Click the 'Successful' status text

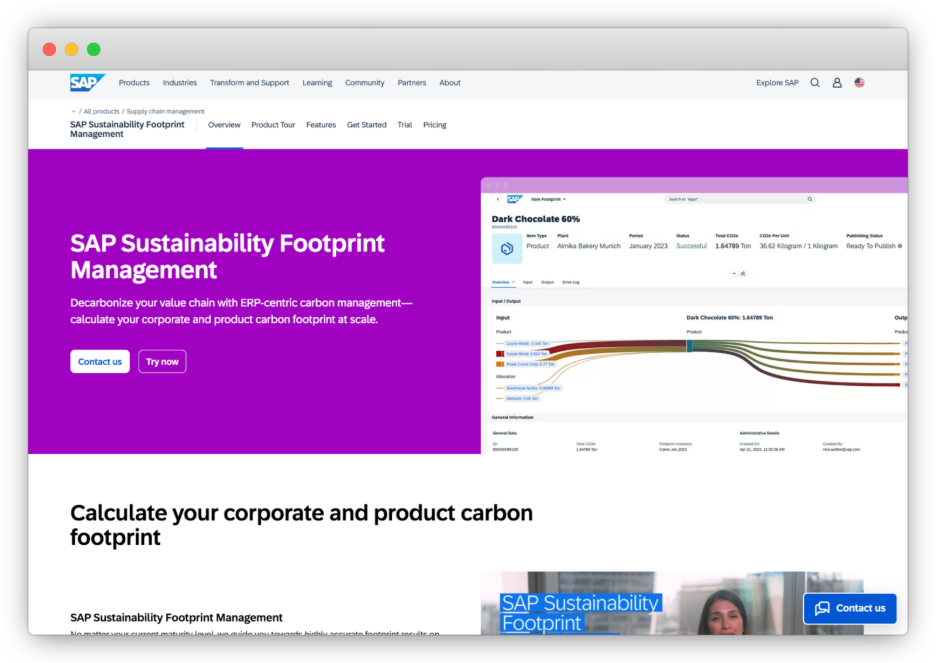point(691,246)
